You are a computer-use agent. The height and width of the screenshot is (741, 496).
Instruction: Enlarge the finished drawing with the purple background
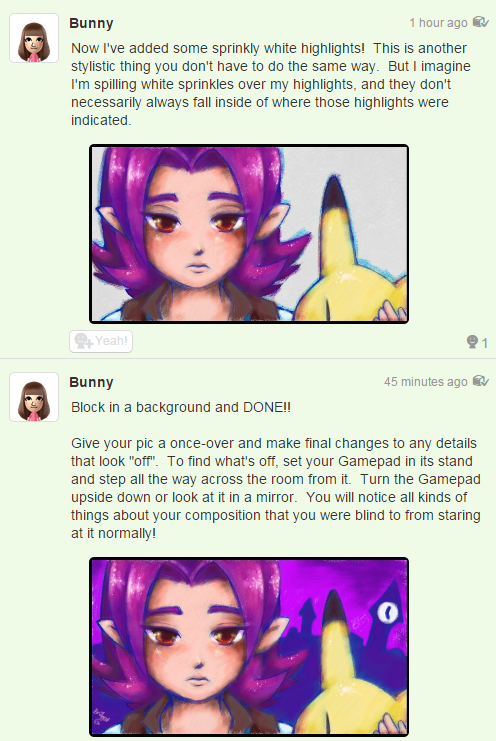pyautogui.click(x=249, y=647)
